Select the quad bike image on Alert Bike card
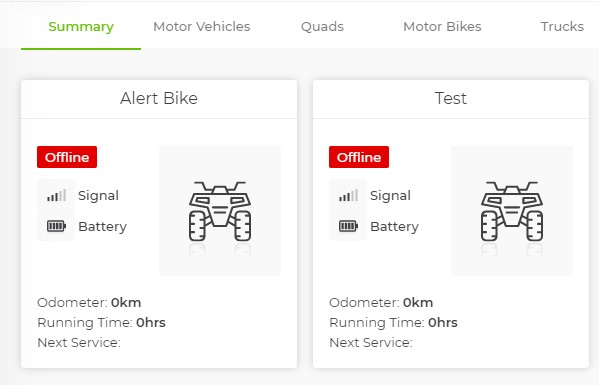The image size is (599, 385). click(220, 211)
